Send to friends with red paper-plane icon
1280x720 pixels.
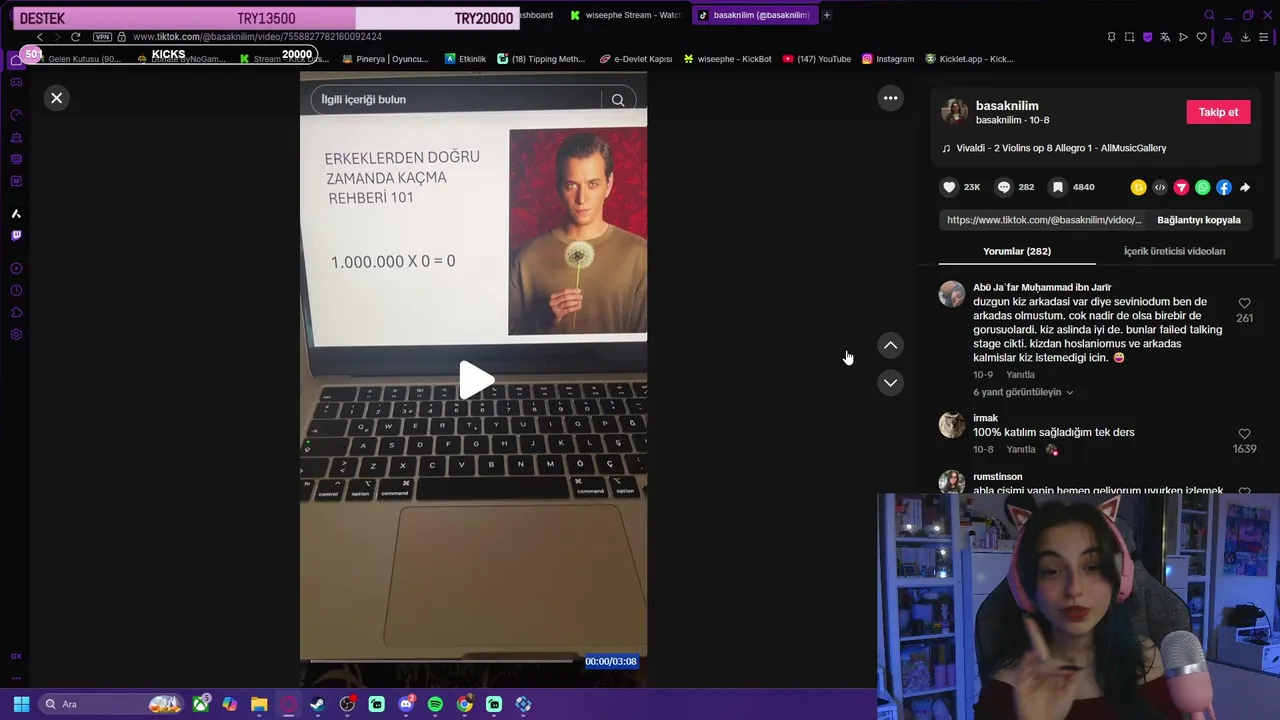click(x=1181, y=187)
